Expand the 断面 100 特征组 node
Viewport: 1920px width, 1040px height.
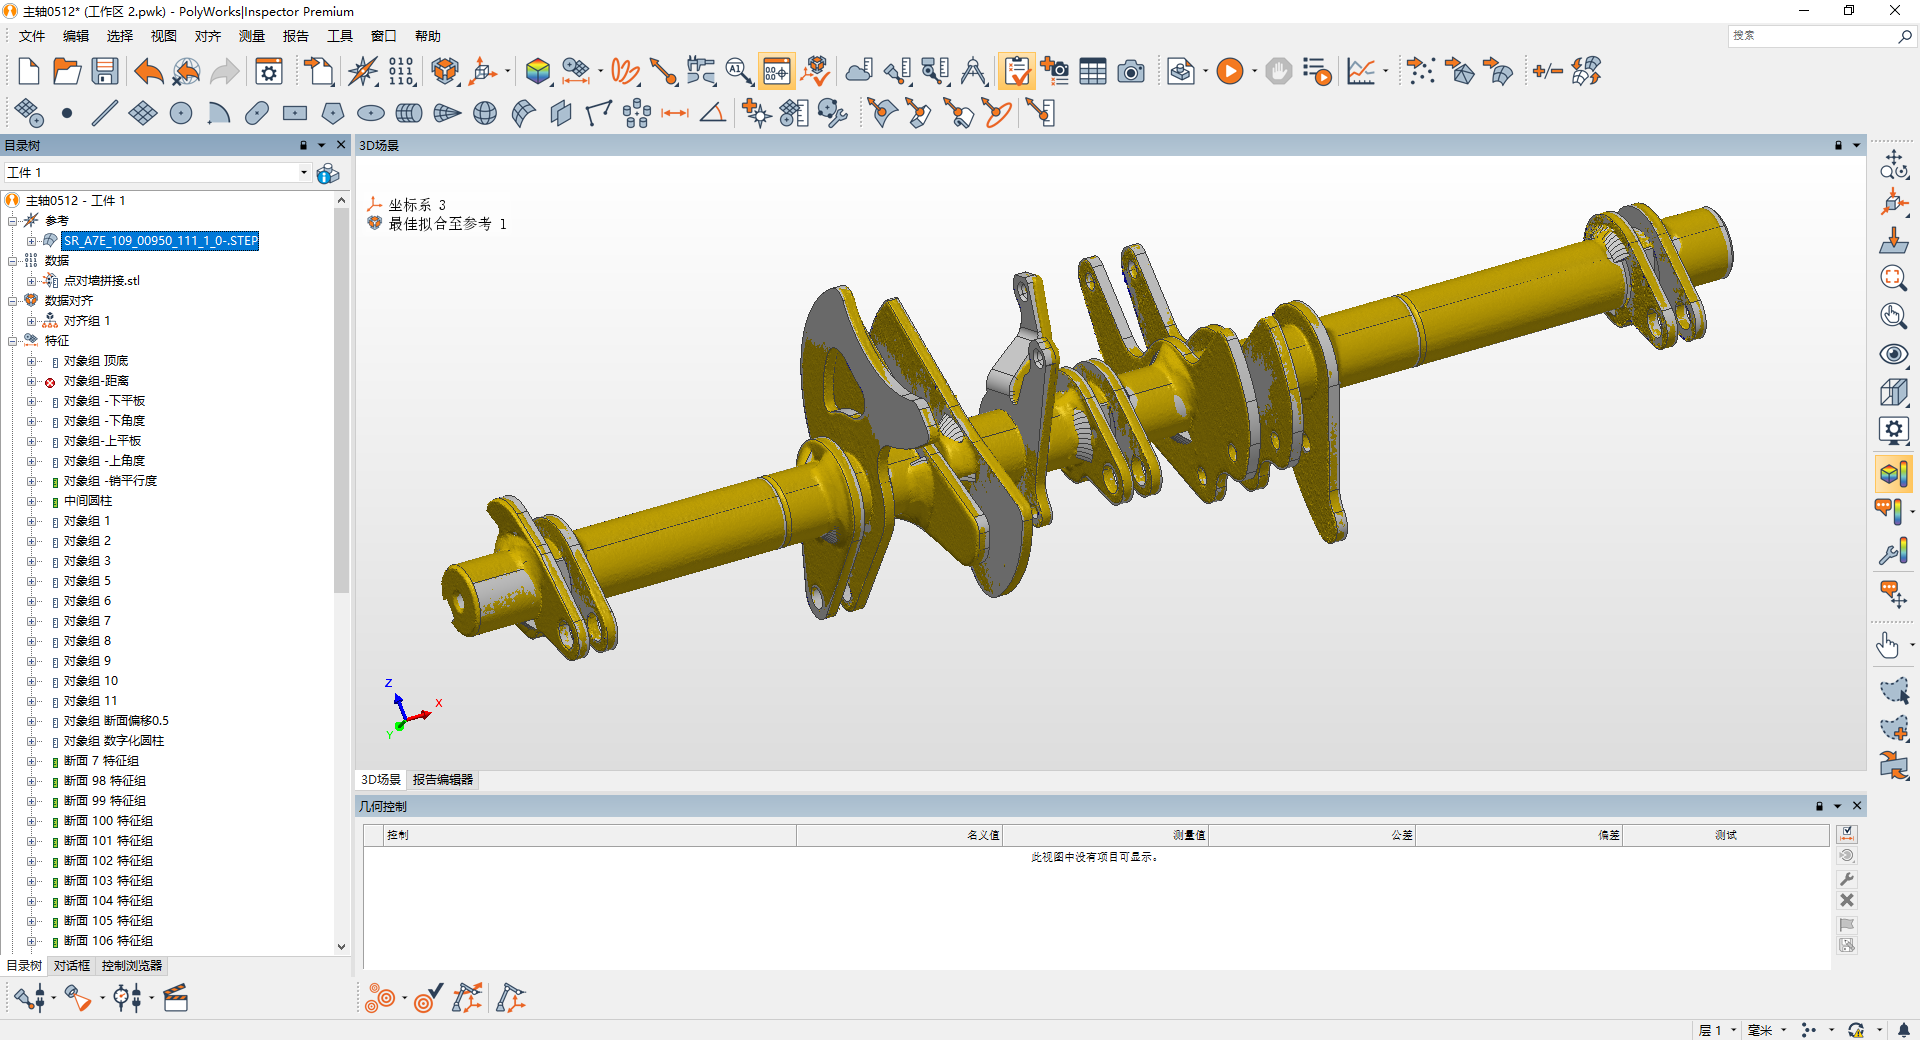tap(31, 821)
